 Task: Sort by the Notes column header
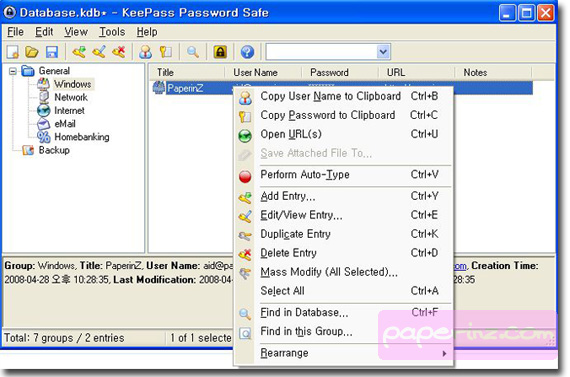[x=493, y=73]
